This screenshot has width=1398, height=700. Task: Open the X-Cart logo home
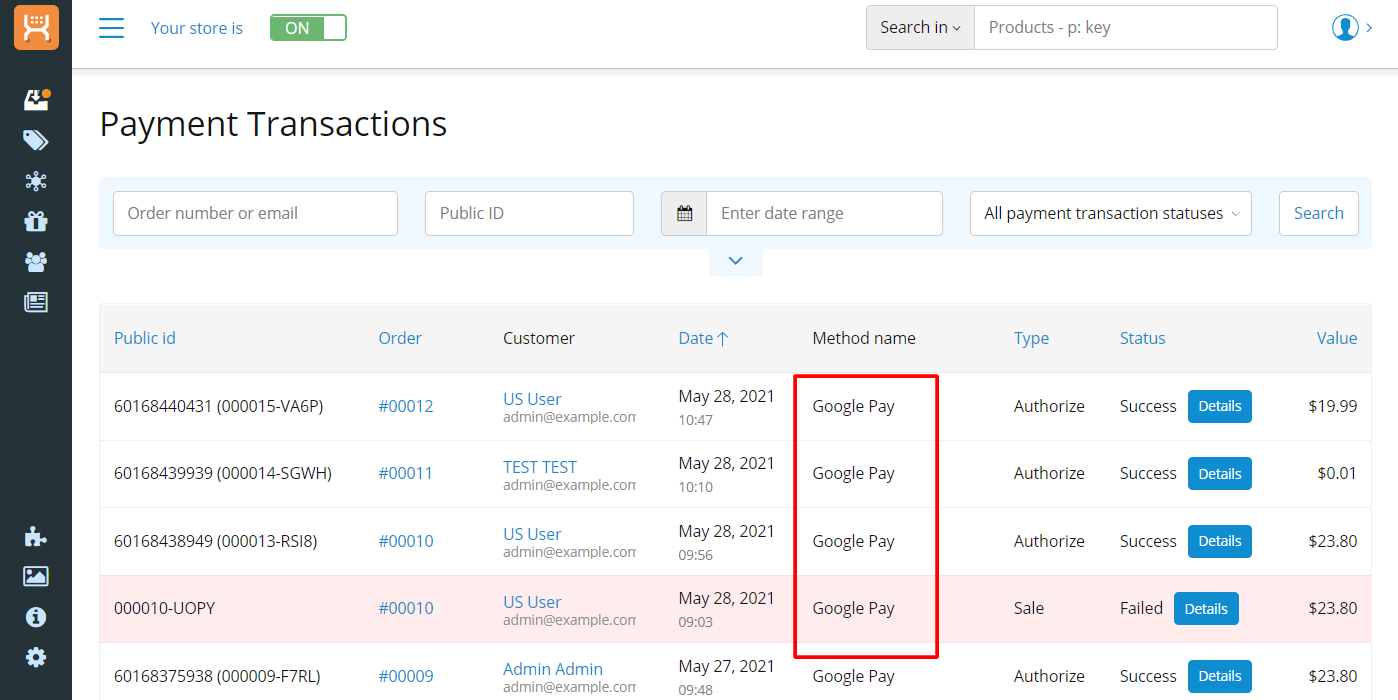[36, 28]
